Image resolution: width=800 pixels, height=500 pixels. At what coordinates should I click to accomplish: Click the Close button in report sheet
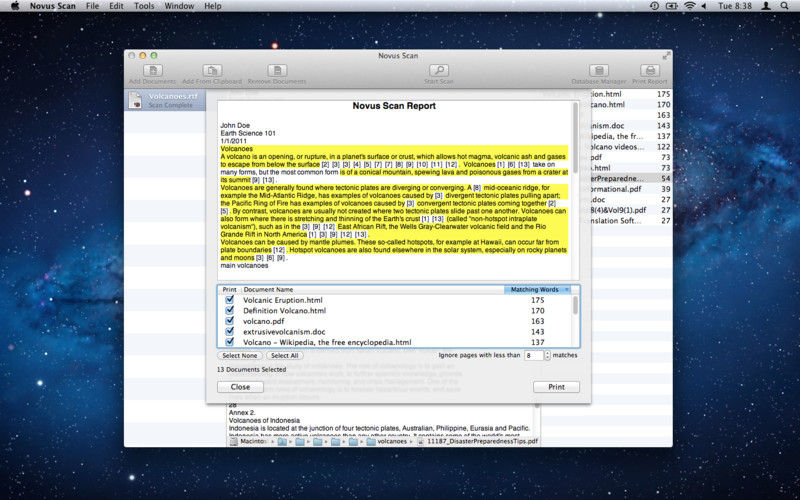pos(240,387)
